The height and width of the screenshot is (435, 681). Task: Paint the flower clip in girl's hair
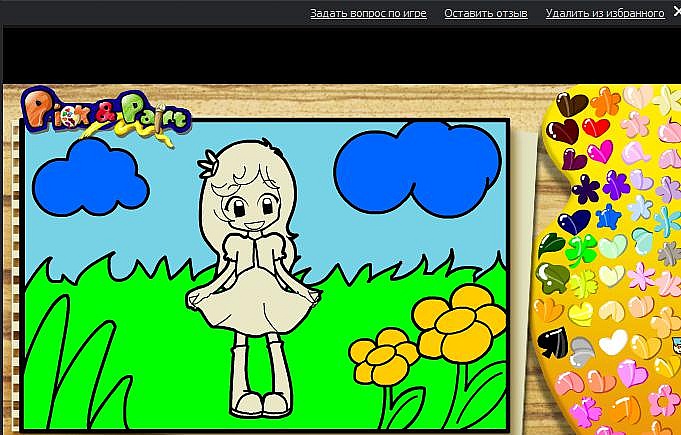click(207, 164)
